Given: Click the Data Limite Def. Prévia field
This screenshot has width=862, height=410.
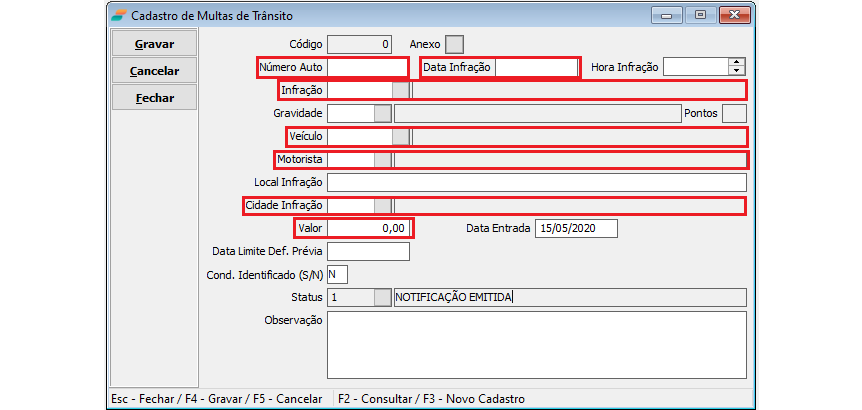Looking at the screenshot, I should (368, 251).
